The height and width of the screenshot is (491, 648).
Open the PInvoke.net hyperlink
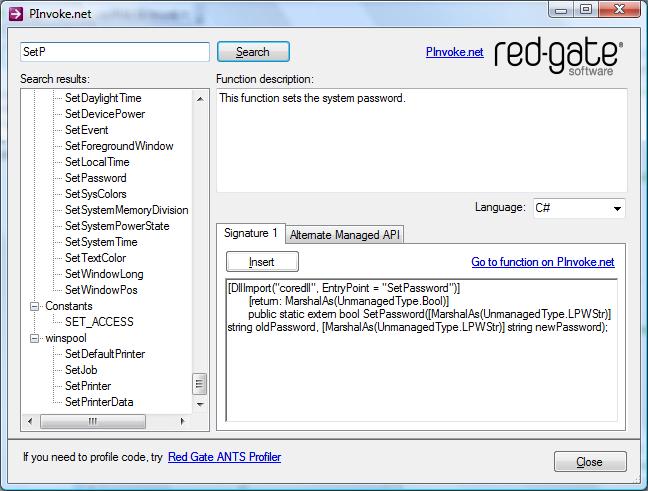tap(454, 52)
